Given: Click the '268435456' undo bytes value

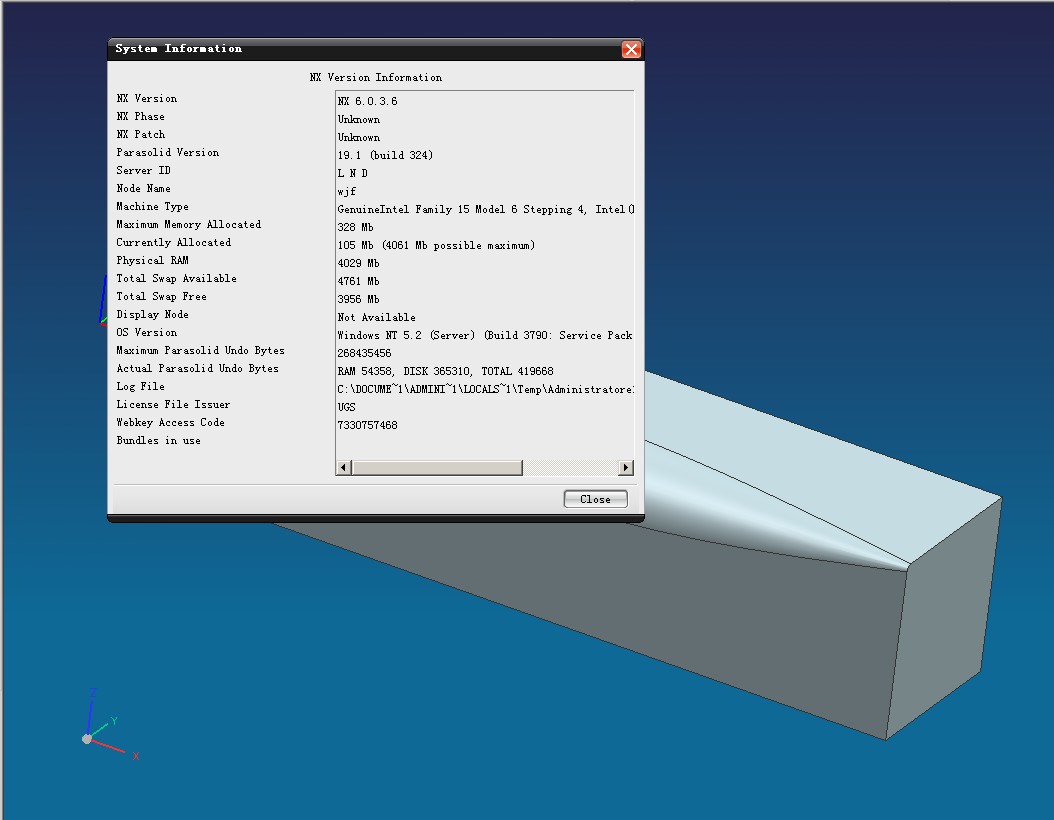Looking at the screenshot, I should click(364, 354).
